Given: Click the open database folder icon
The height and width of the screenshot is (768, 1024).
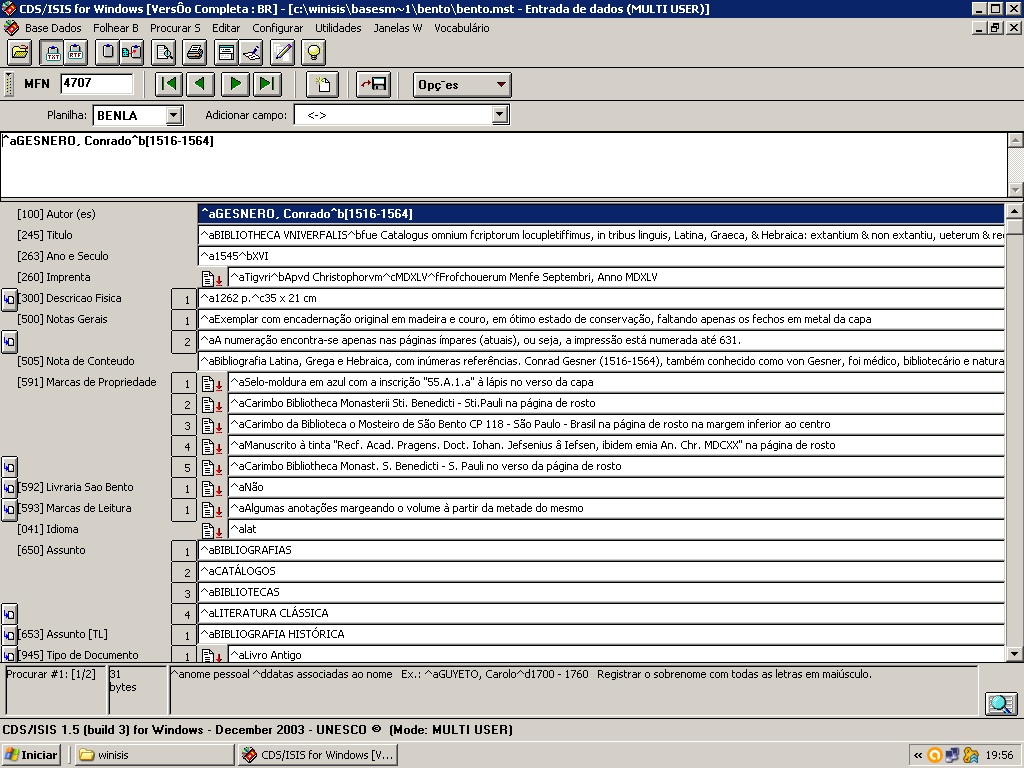Looking at the screenshot, I should click(20, 52).
